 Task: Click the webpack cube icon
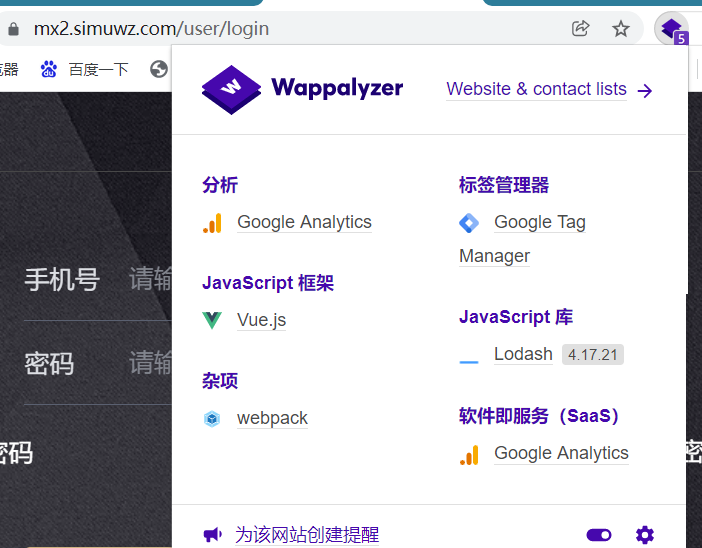[212, 419]
